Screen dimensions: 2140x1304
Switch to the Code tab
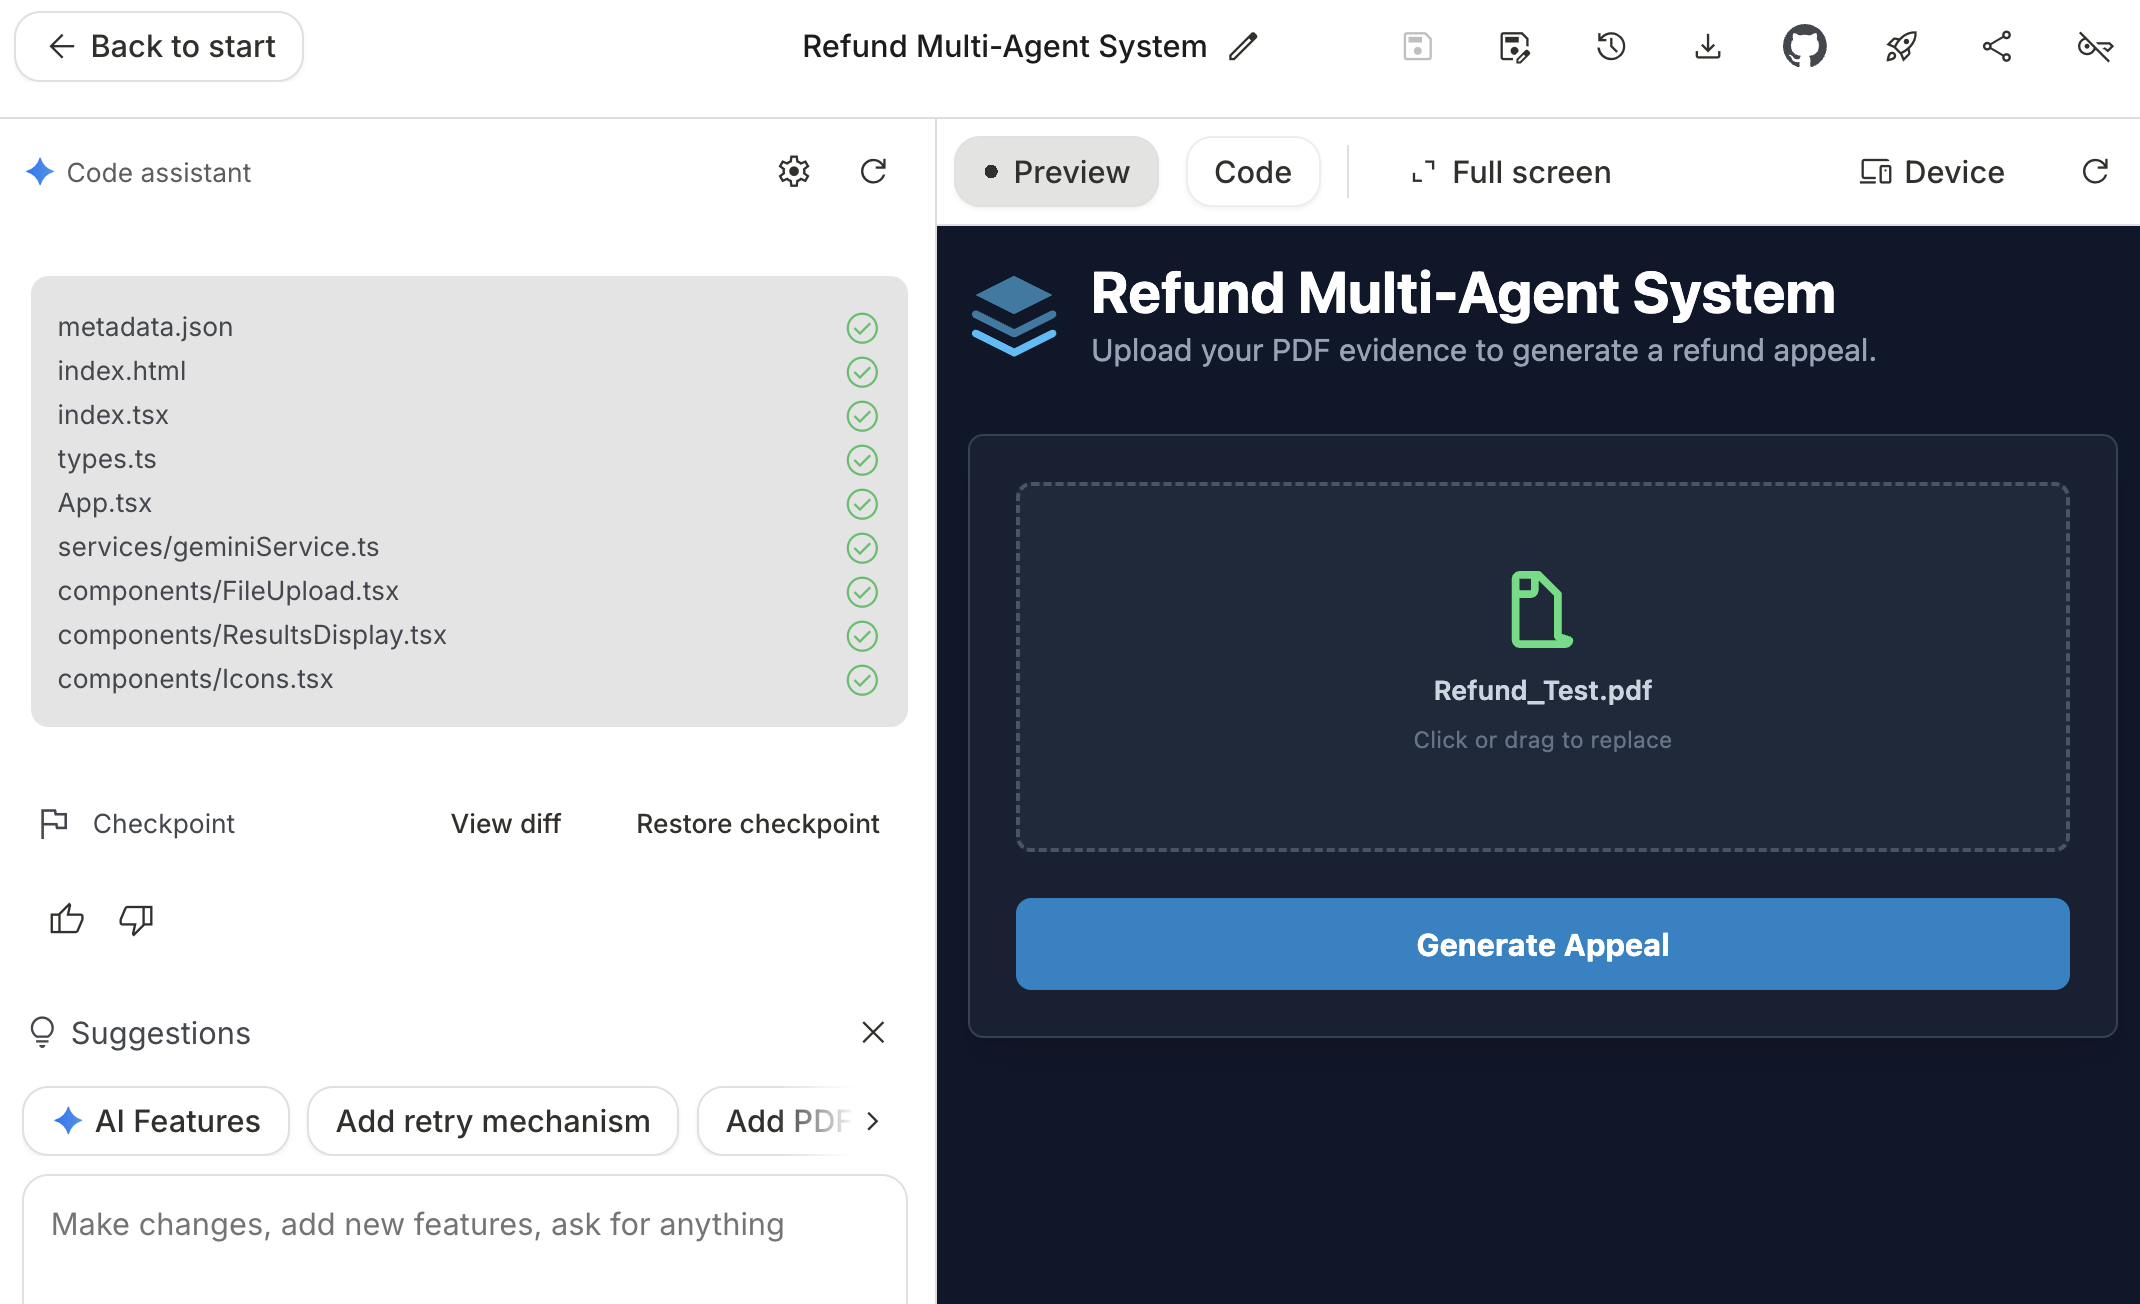pyautogui.click(x=1252, y=172)
